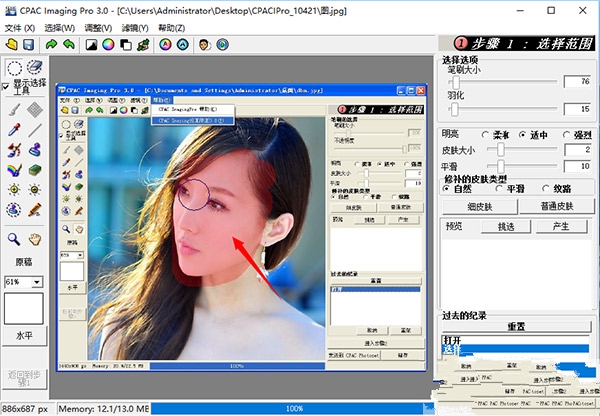600x416 pixels.
Task: Click the 水平 button in left panel
Action: 24,336
